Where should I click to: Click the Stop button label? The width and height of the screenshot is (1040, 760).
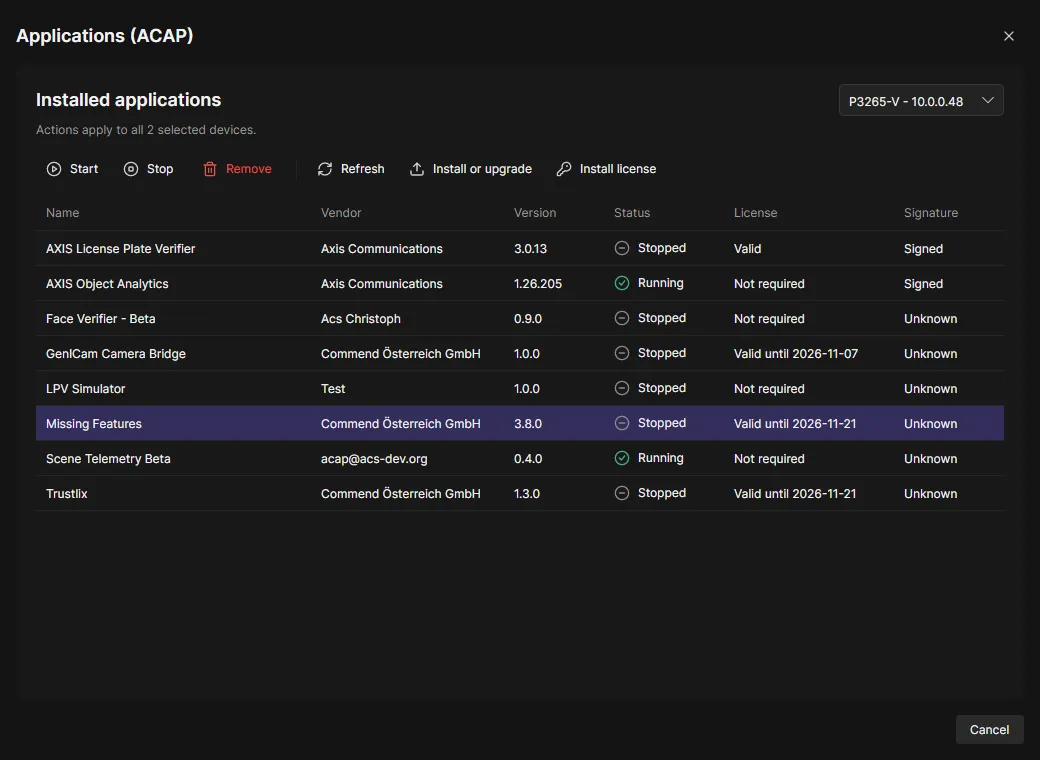tap(160, 169)
